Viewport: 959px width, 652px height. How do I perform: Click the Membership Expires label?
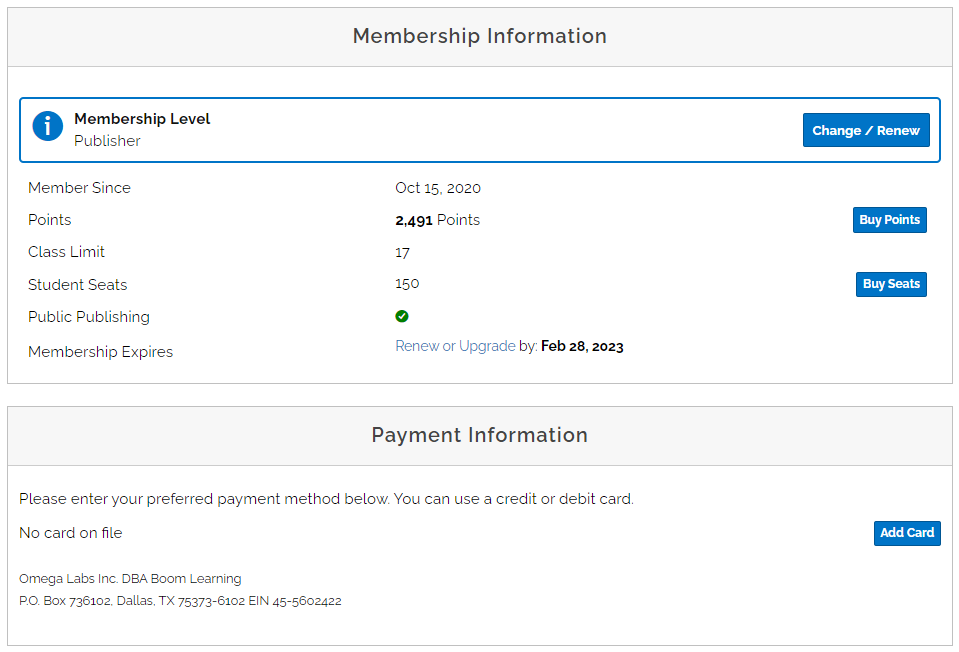100,351
